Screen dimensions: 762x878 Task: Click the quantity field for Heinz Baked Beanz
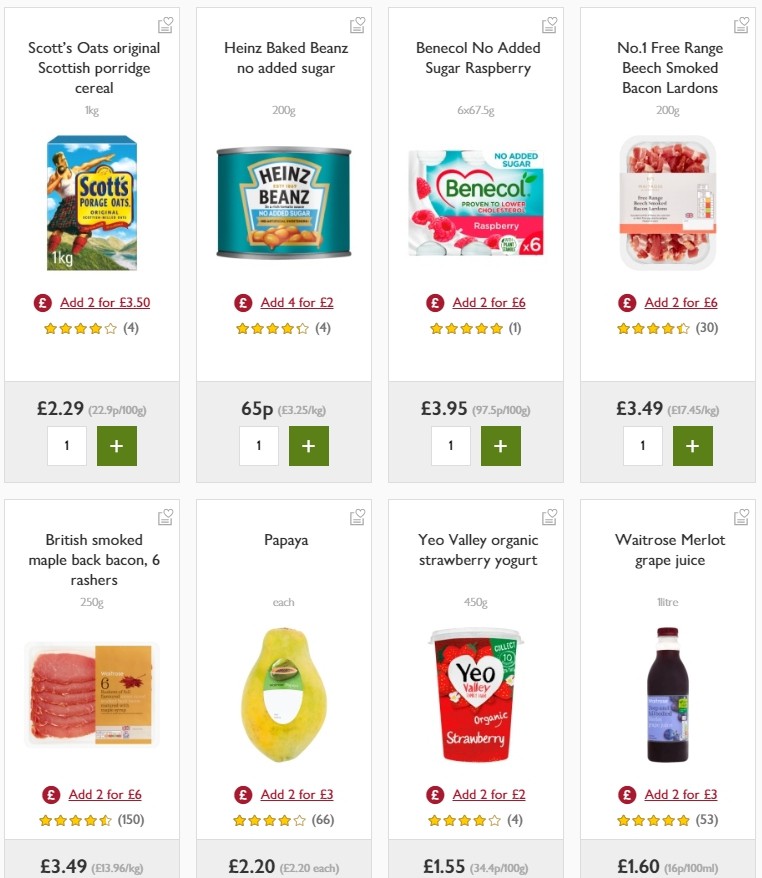[258, 446]
